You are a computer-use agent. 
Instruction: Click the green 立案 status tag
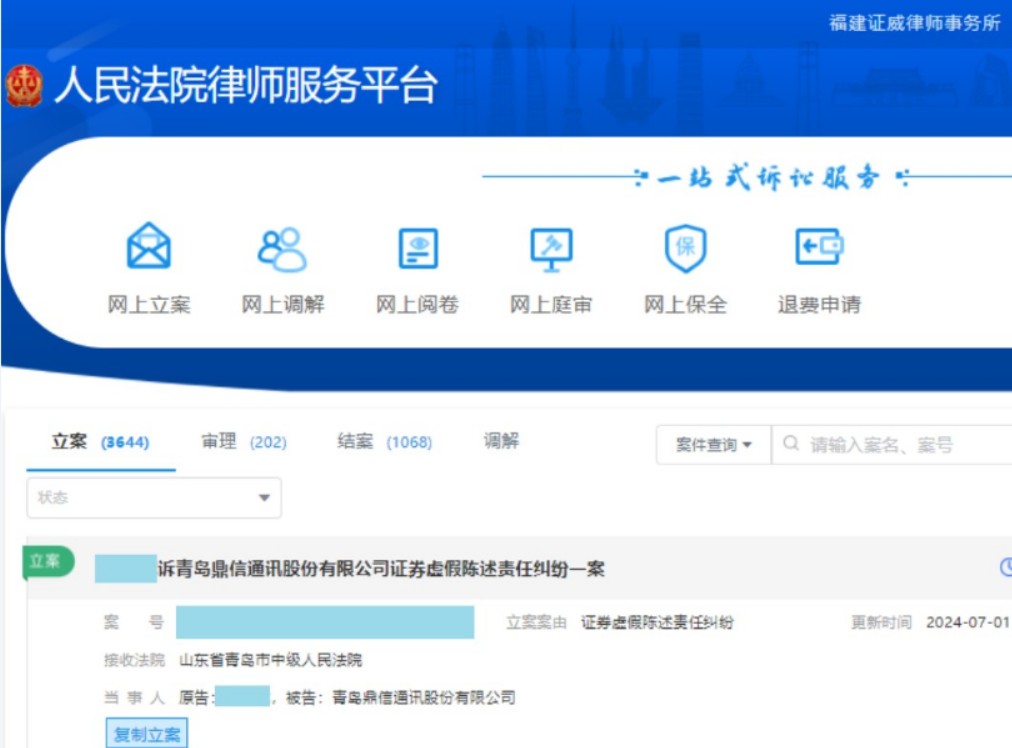[48, 561]
